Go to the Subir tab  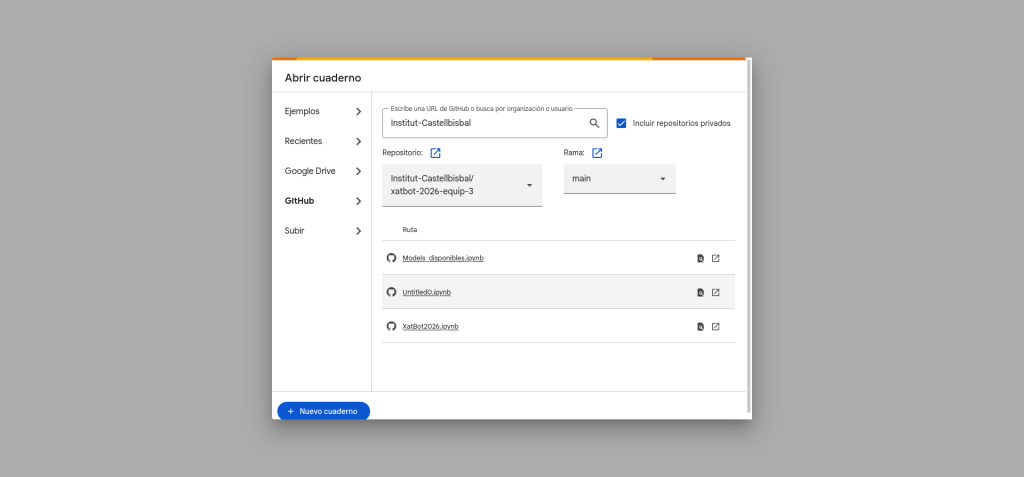pyautogui.click(x=322, y=231)
